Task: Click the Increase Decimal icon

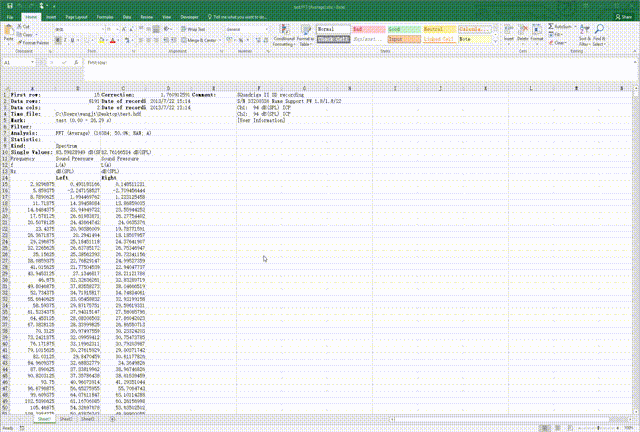Action: click(258, 40)
